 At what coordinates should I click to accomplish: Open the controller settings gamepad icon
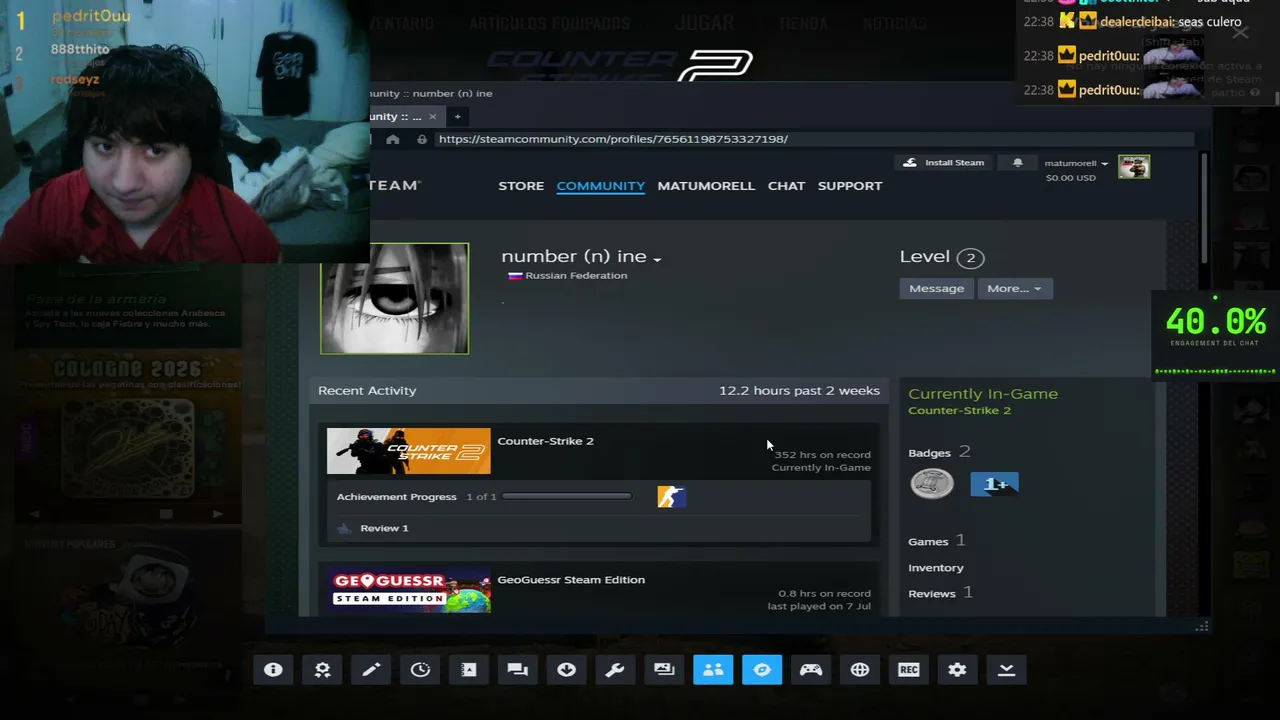point(811,670)
